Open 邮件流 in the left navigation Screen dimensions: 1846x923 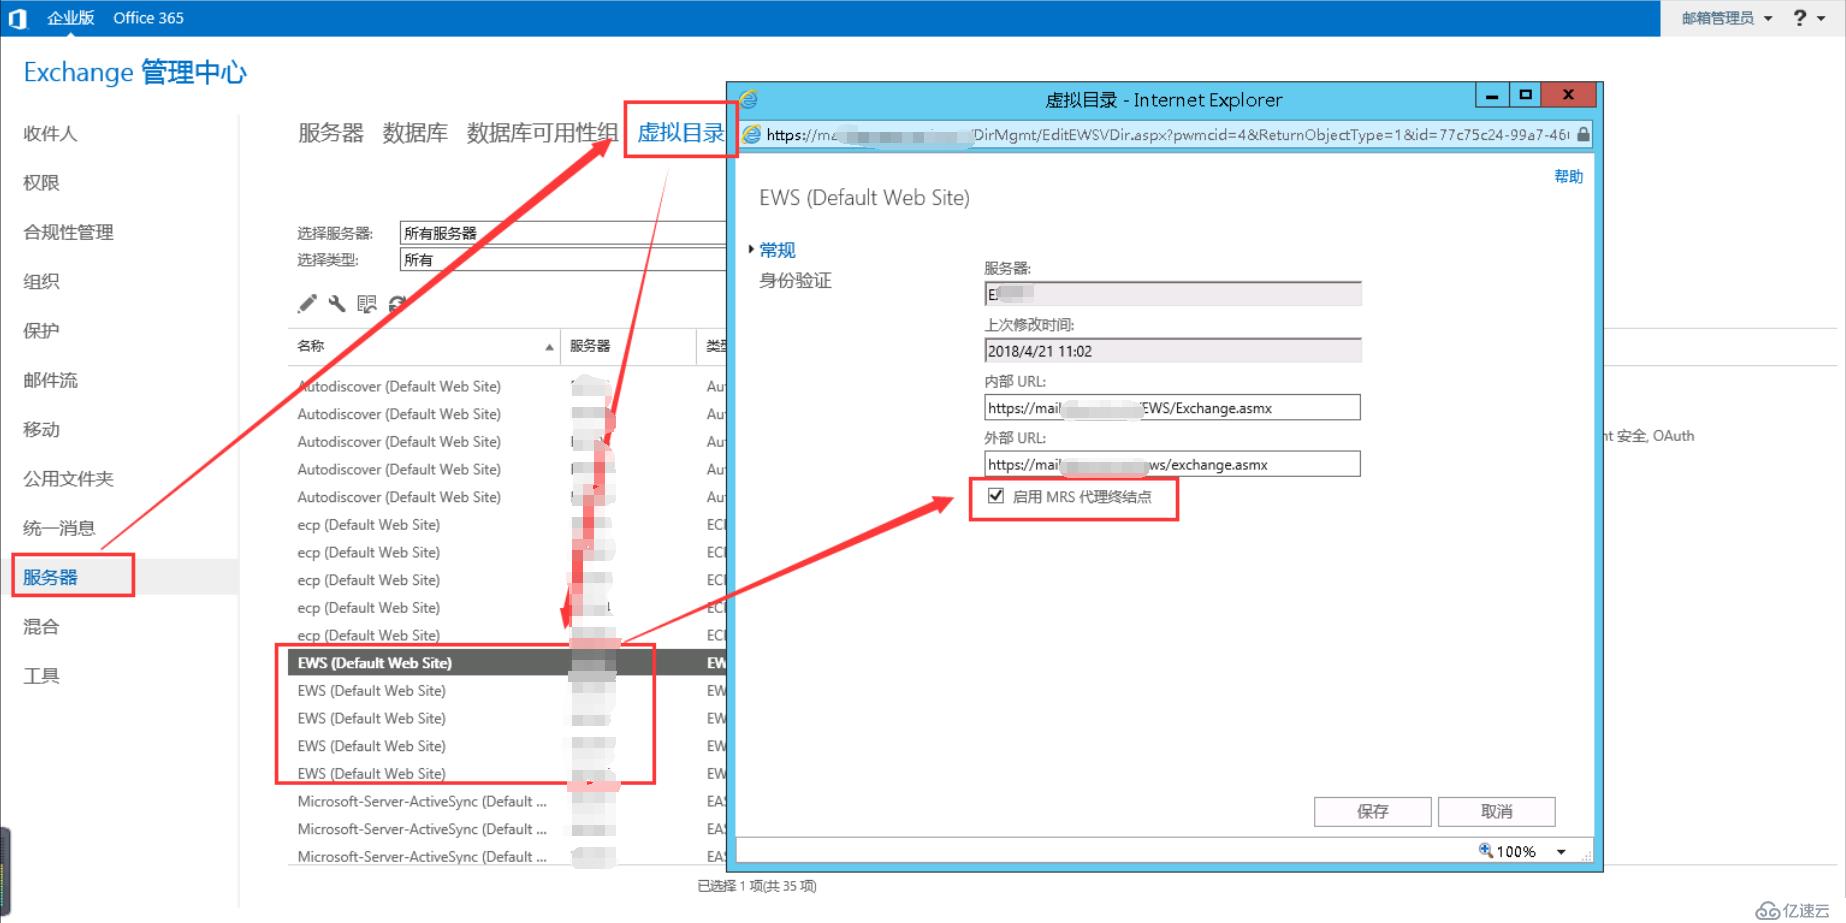(x=50, y=380)
